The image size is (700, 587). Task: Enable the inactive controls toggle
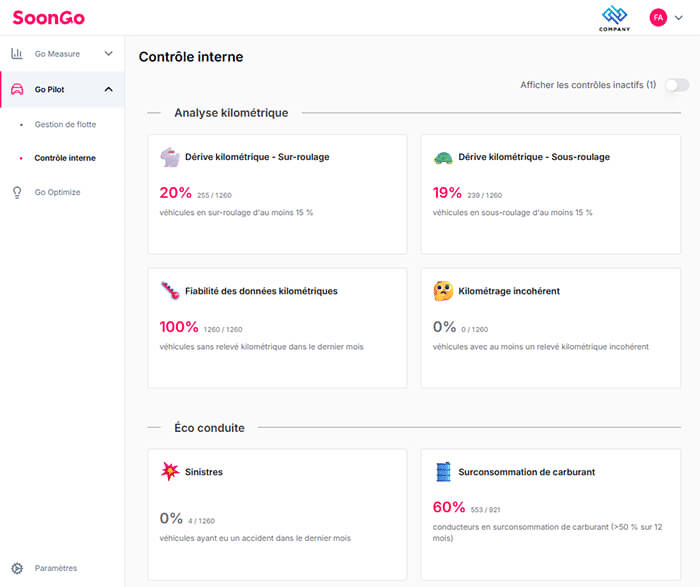677,85
